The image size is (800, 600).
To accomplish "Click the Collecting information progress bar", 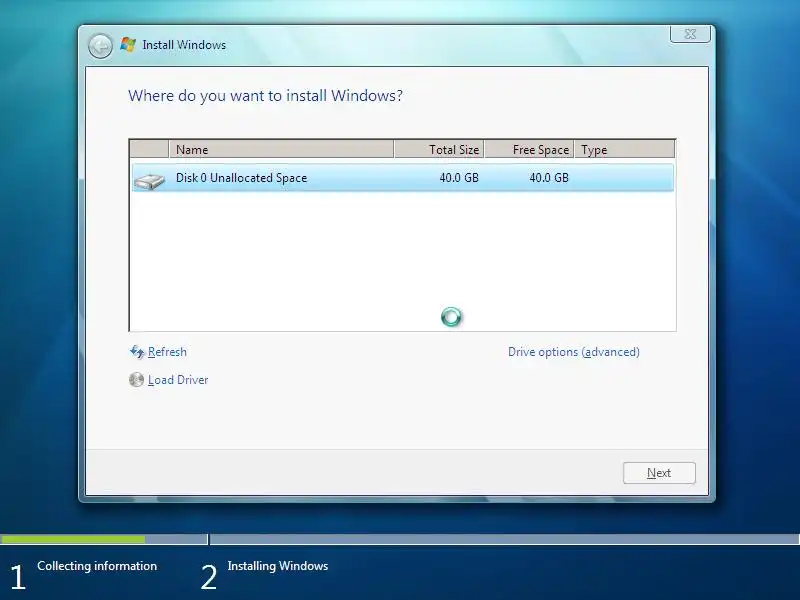I will coord(104,539).
